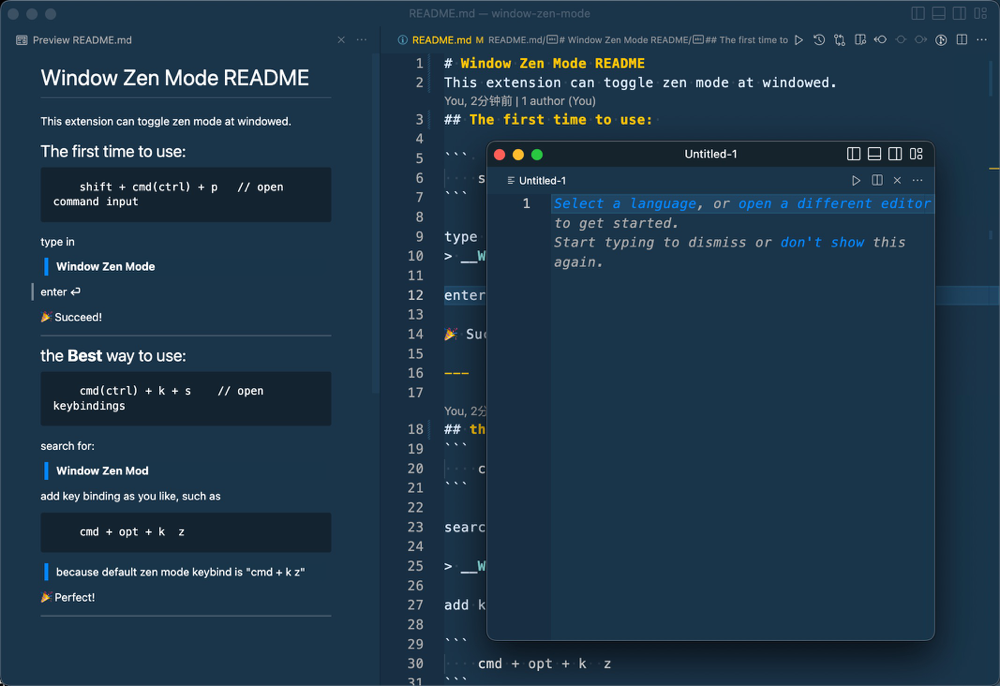
Task: Toggle bottom panel in Untitled-1 window
Action: pos(874,154)
